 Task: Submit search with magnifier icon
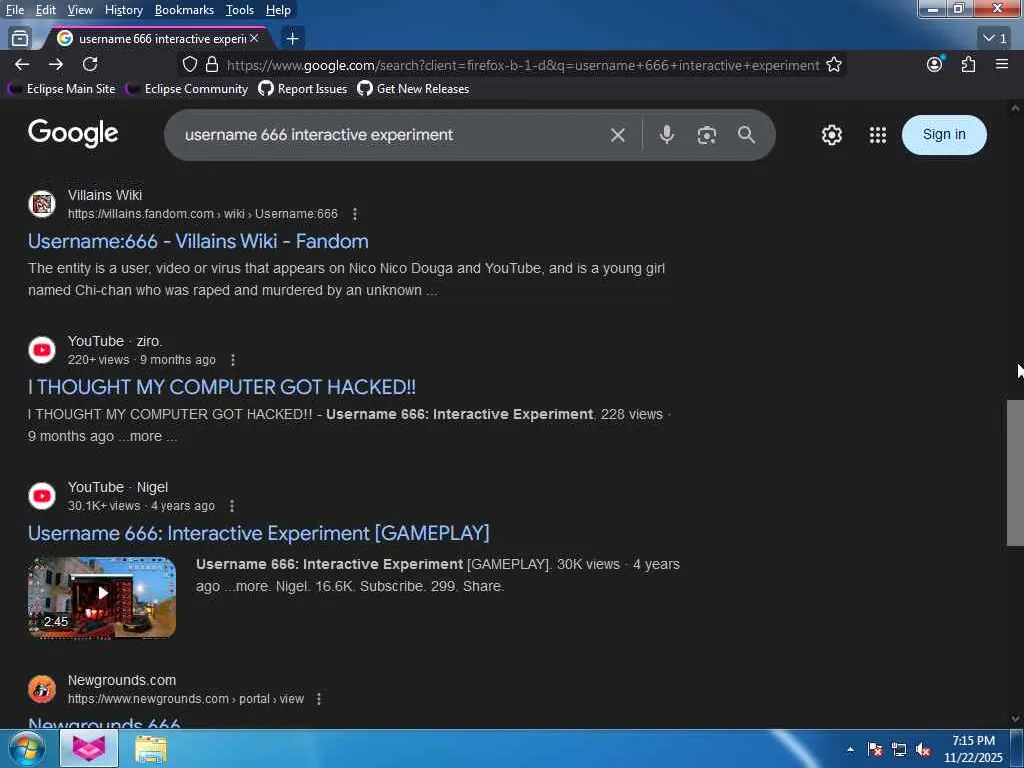click(746, 135)
